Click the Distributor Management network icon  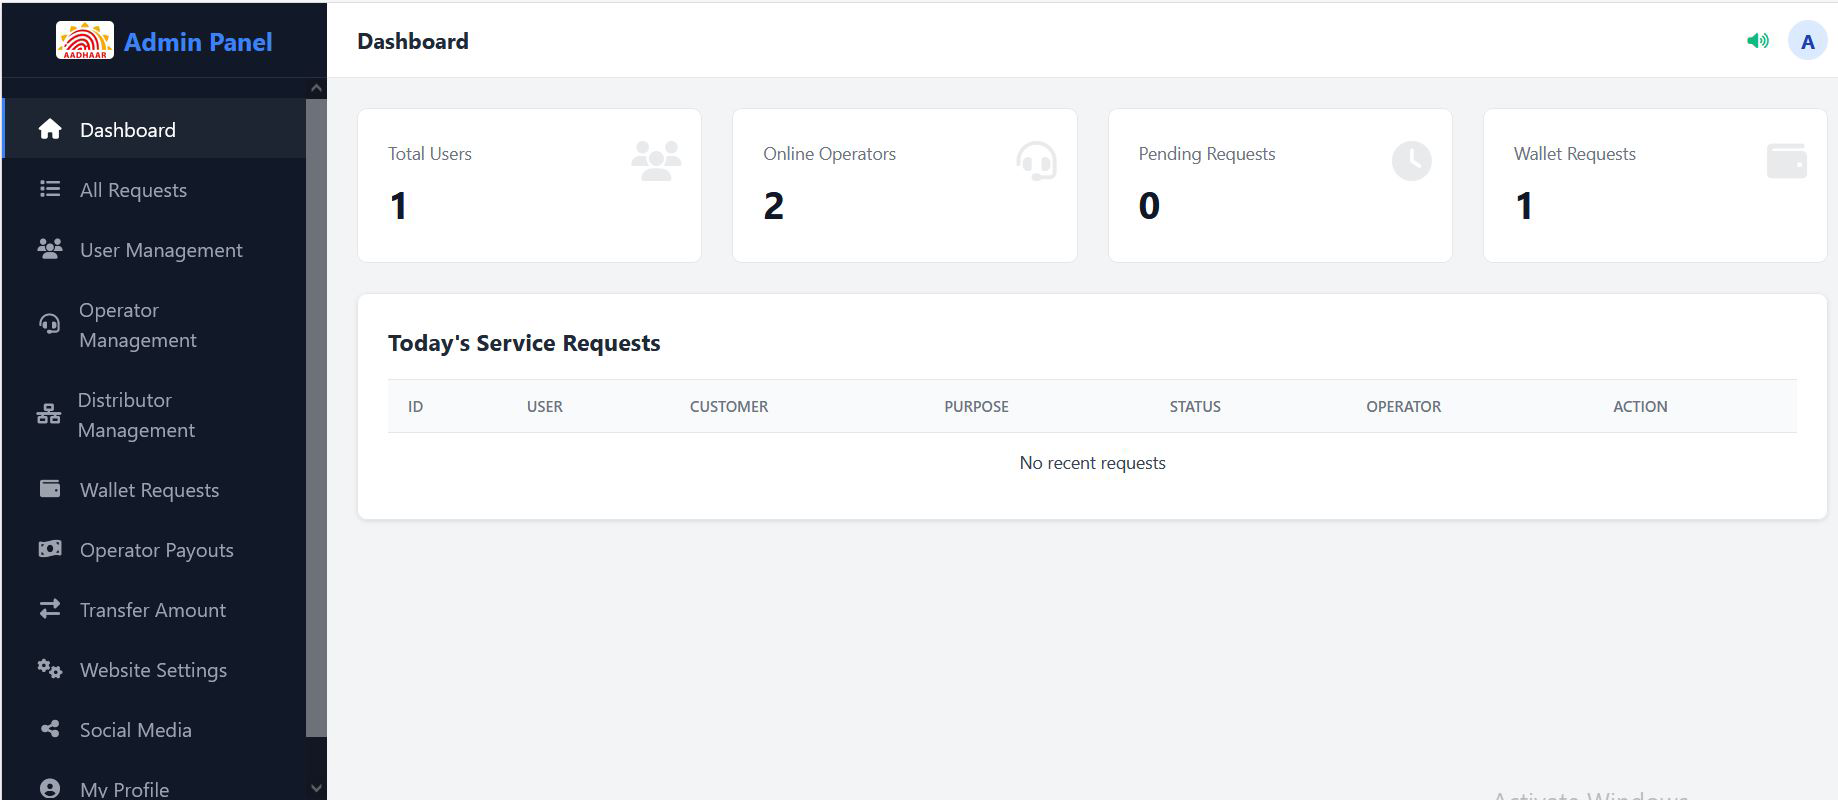point(49,414)
